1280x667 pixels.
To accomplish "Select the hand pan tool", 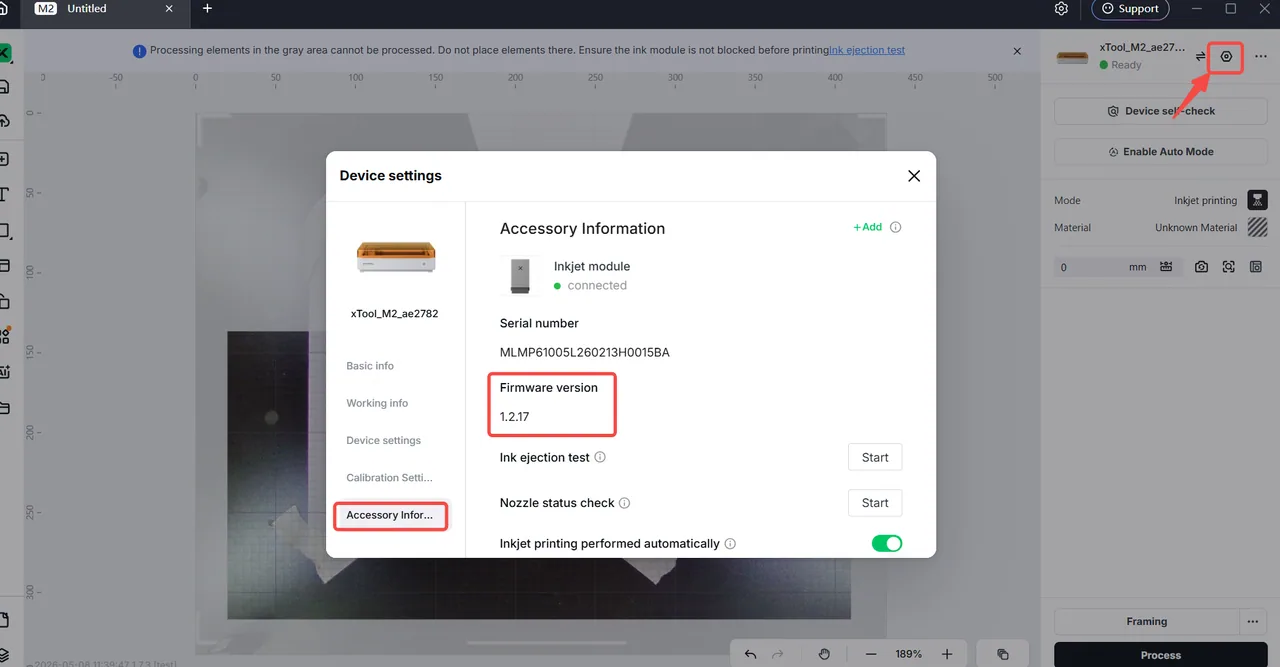I will point(824,654).
